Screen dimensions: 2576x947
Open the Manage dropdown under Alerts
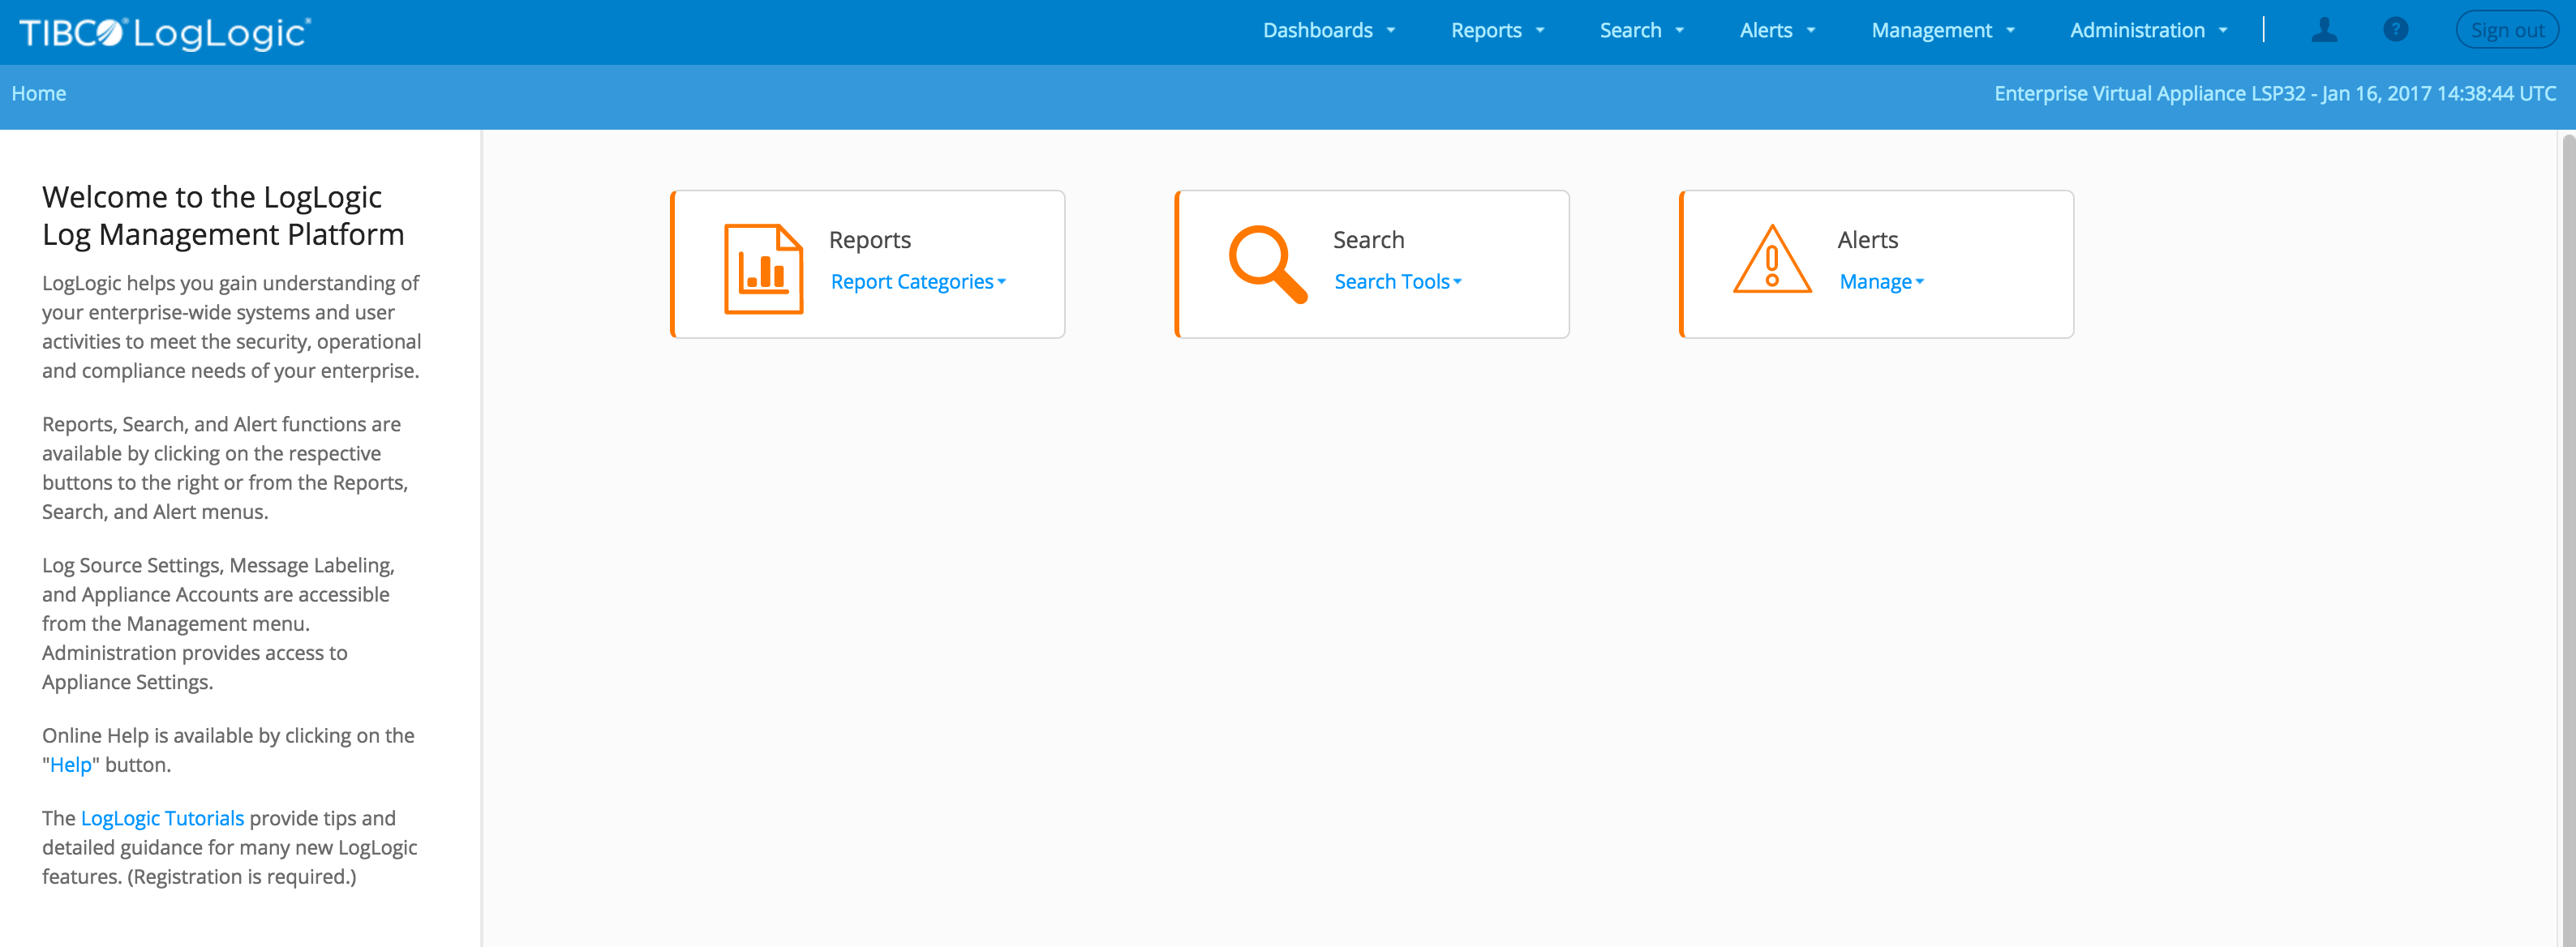tap(1880, 282)
